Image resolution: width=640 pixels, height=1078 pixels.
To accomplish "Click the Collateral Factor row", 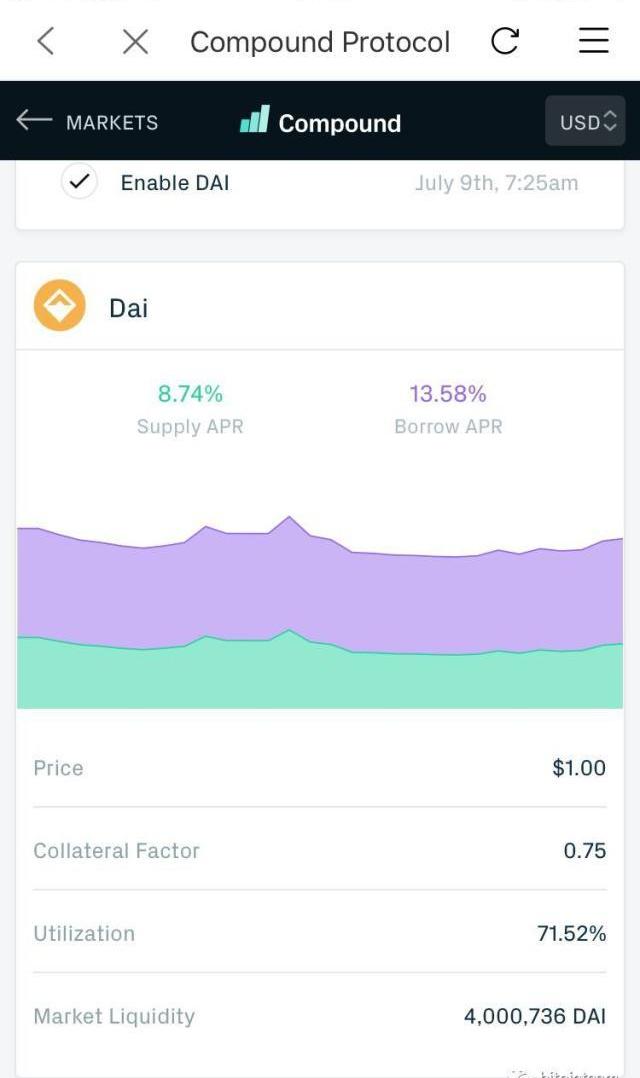I will click(x=320, y=851).
